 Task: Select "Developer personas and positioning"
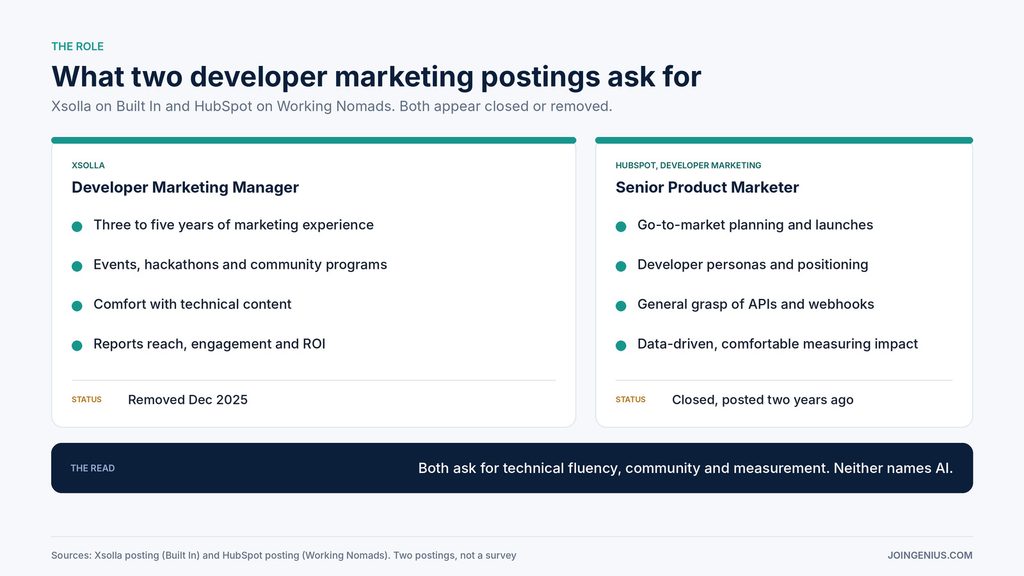(752, 264)
